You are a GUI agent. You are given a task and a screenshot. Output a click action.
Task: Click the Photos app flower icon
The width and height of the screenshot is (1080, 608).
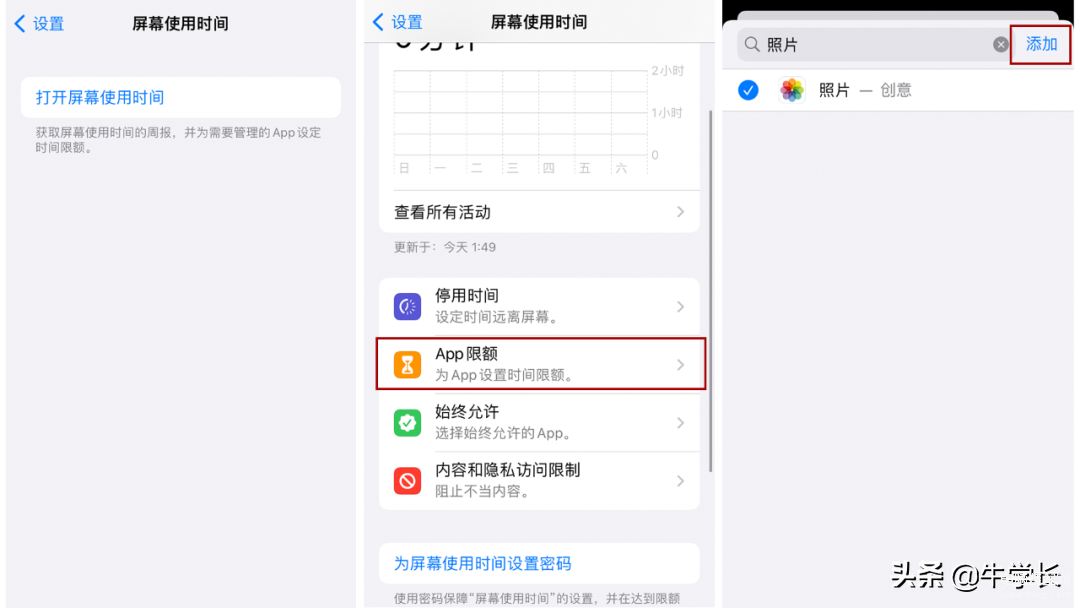pos(792,90)
